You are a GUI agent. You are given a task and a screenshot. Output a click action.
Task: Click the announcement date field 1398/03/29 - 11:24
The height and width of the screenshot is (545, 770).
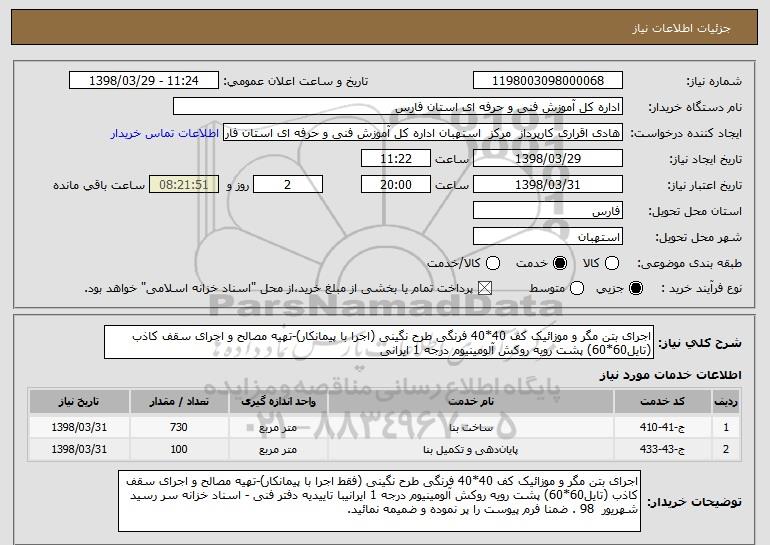point(144,81)
